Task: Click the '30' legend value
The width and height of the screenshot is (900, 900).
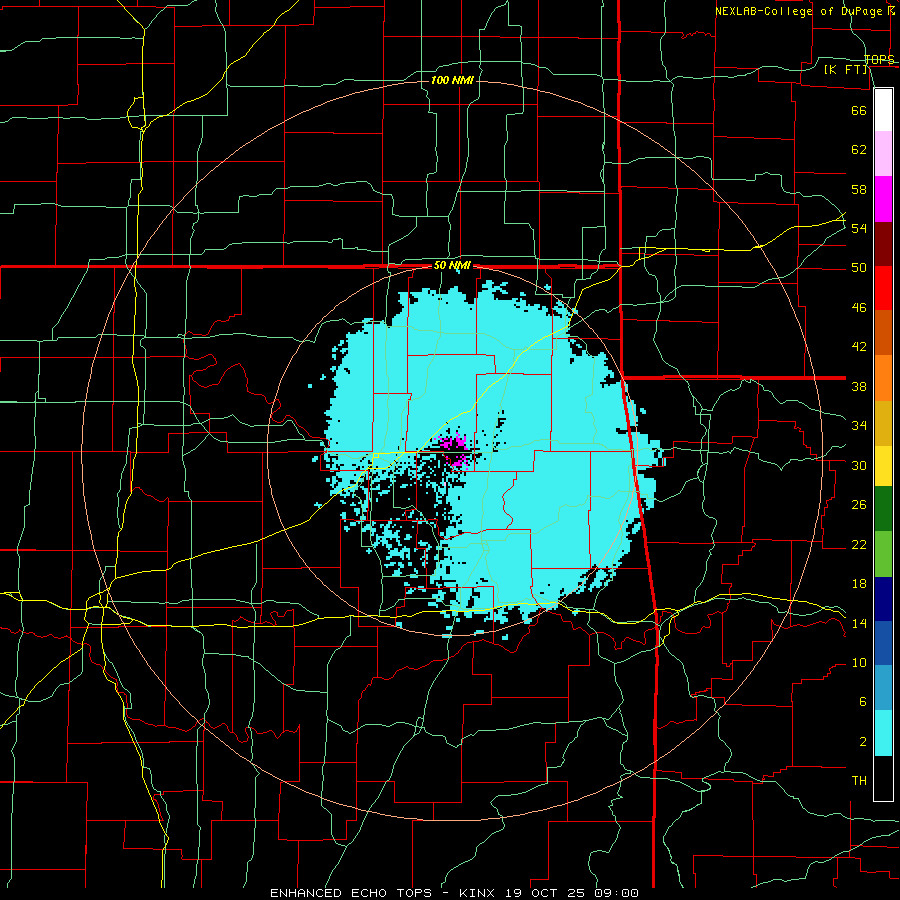Action: tap(859, 465)
